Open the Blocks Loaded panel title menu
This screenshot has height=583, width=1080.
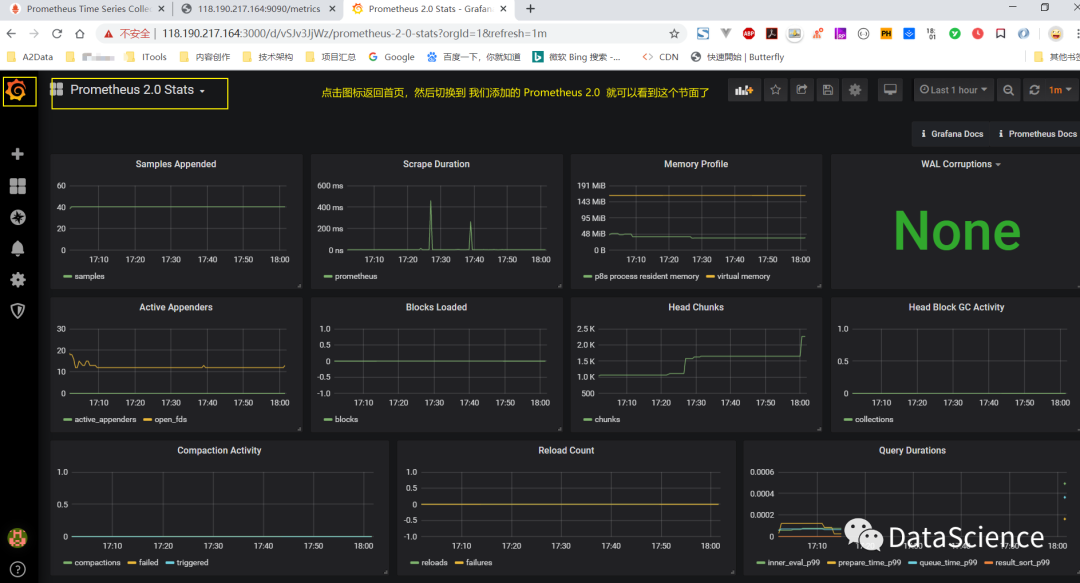[436, 307]
